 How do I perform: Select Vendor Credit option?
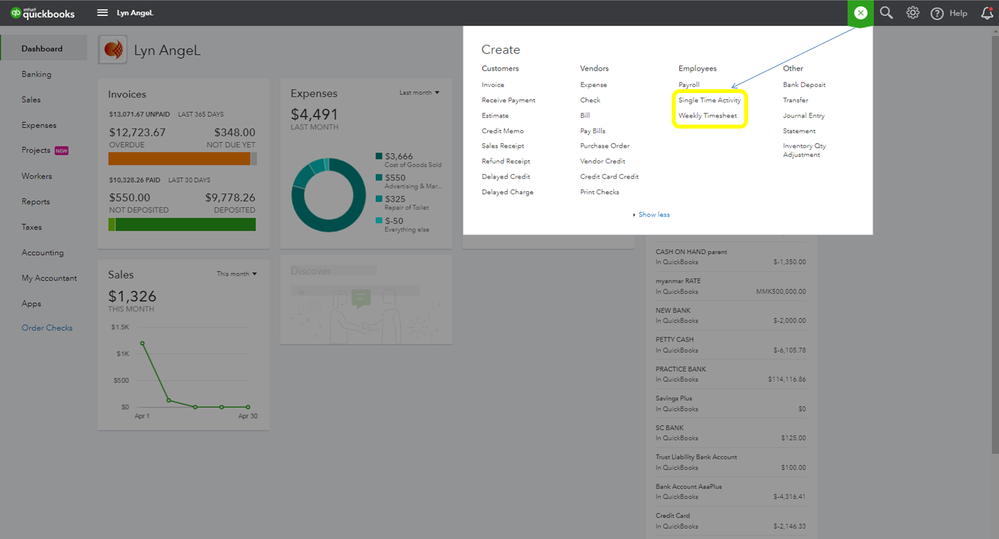[x=603, y=161]
